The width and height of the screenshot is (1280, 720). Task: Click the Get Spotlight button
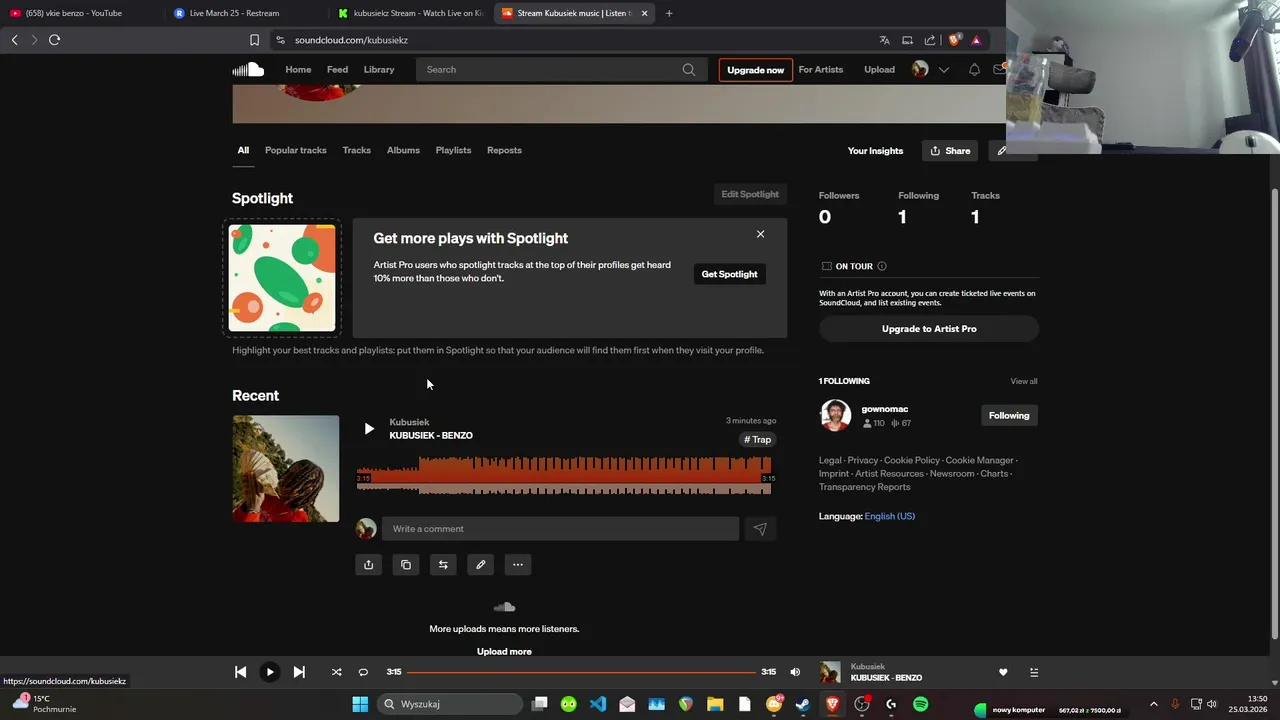[x=729, y=274]
